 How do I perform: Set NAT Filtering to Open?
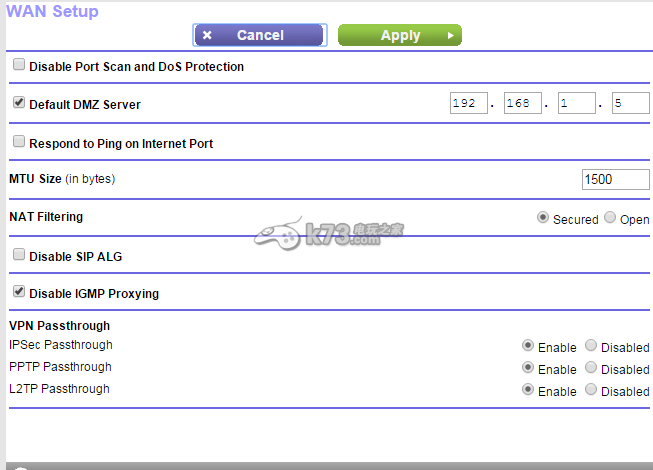coord(610,217)
